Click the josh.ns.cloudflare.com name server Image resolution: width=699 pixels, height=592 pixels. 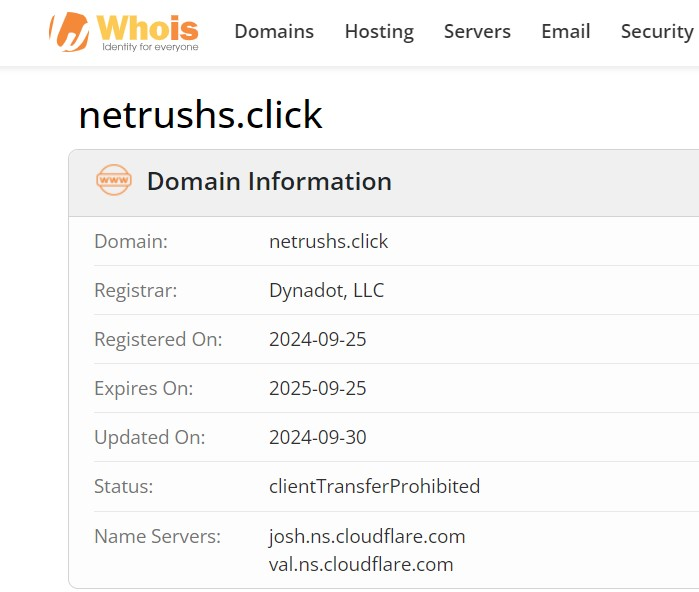click(x=367, y=536)
